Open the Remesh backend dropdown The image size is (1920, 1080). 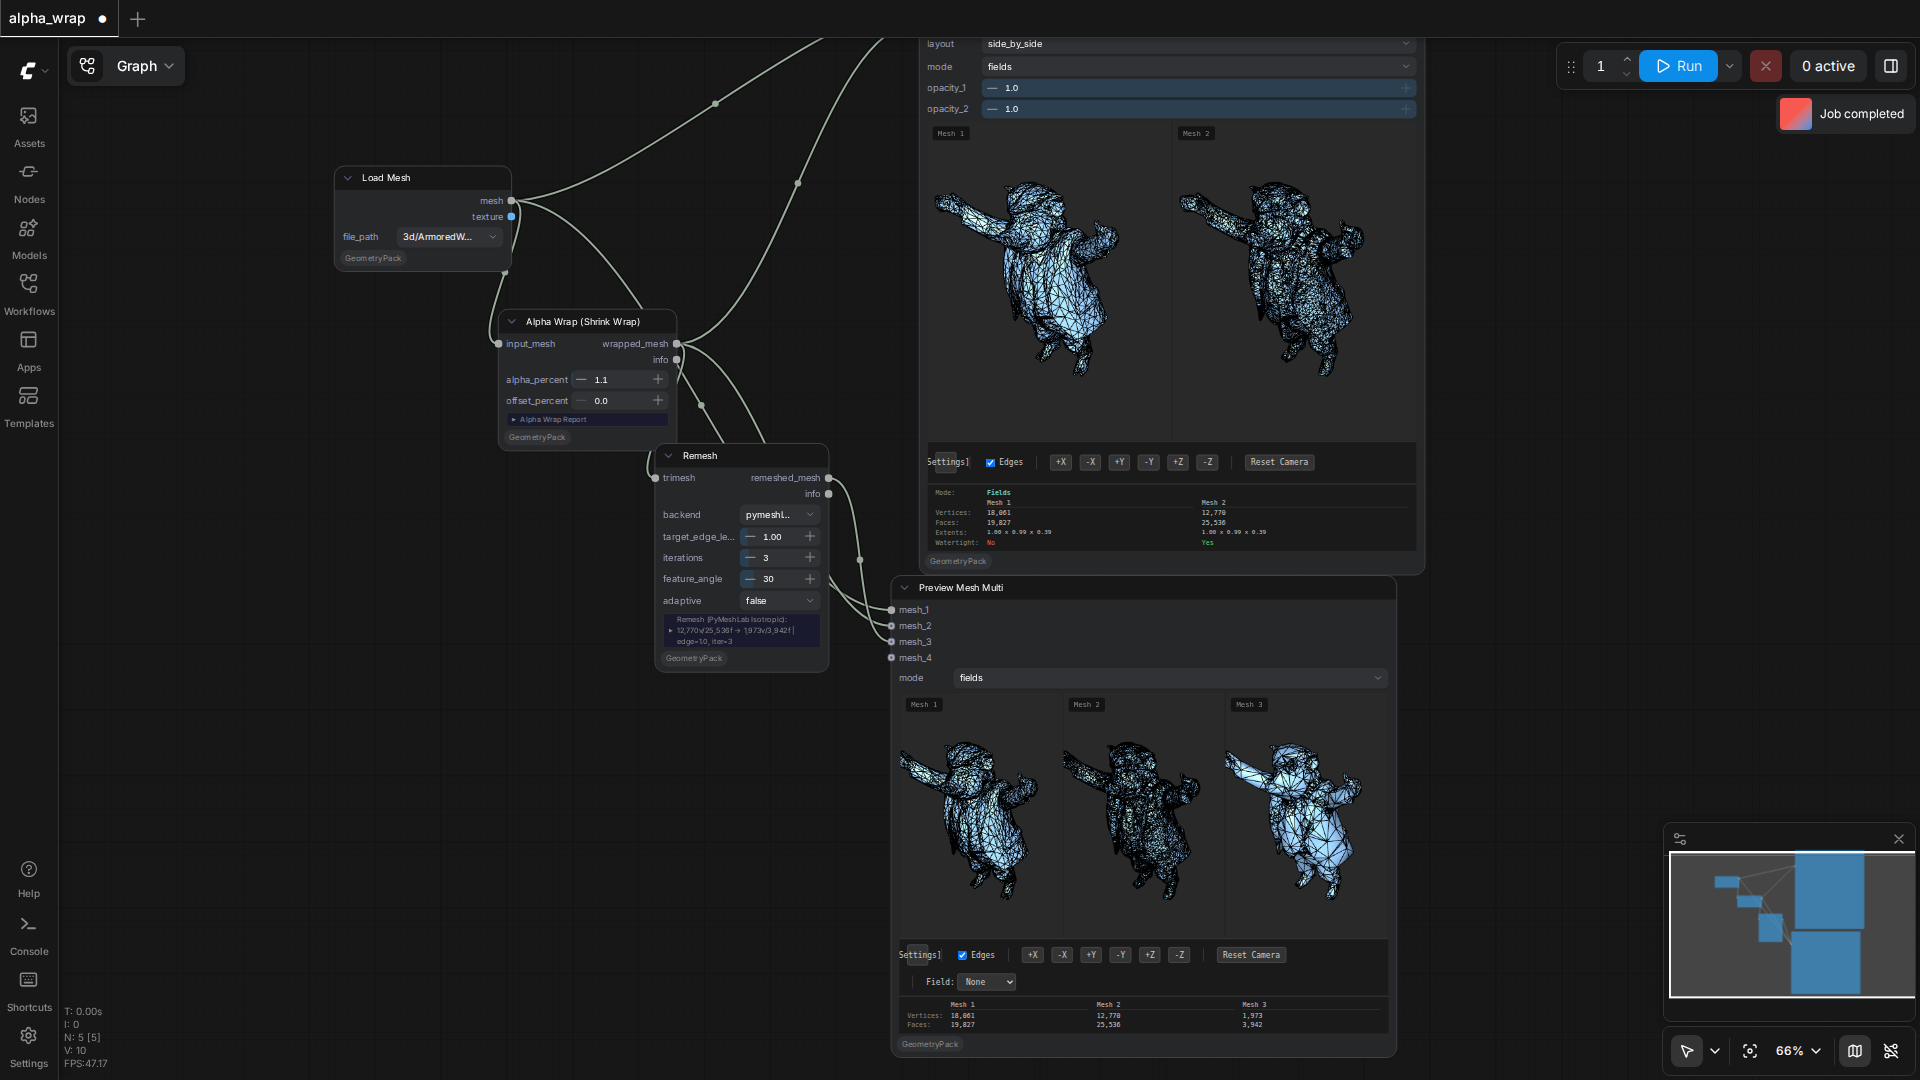pyautogui.click(x=780, y=515)
